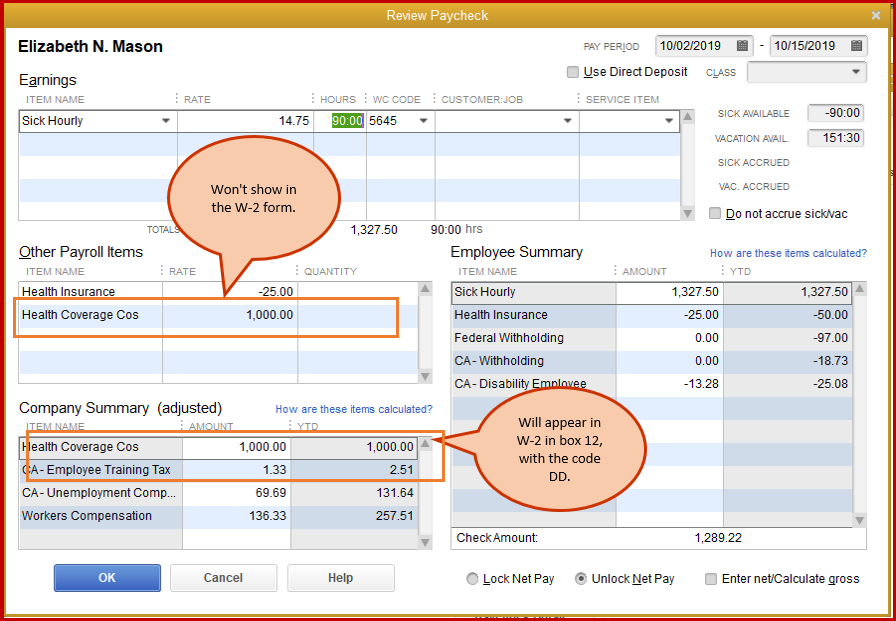Image resolution: width=896 pixels, height=621 pixels.
Task: Open the Class dropdown
Action: tap(855, 72)
